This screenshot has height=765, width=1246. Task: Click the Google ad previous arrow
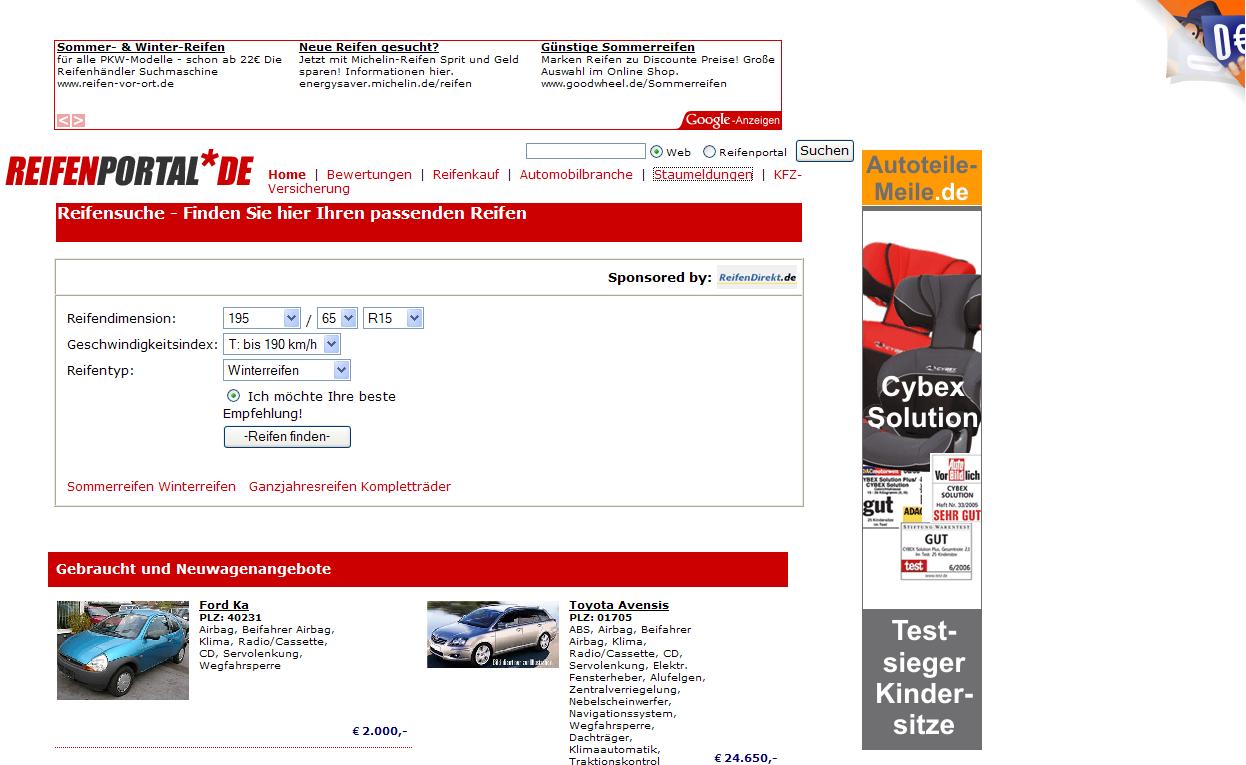tap(63, 120)
